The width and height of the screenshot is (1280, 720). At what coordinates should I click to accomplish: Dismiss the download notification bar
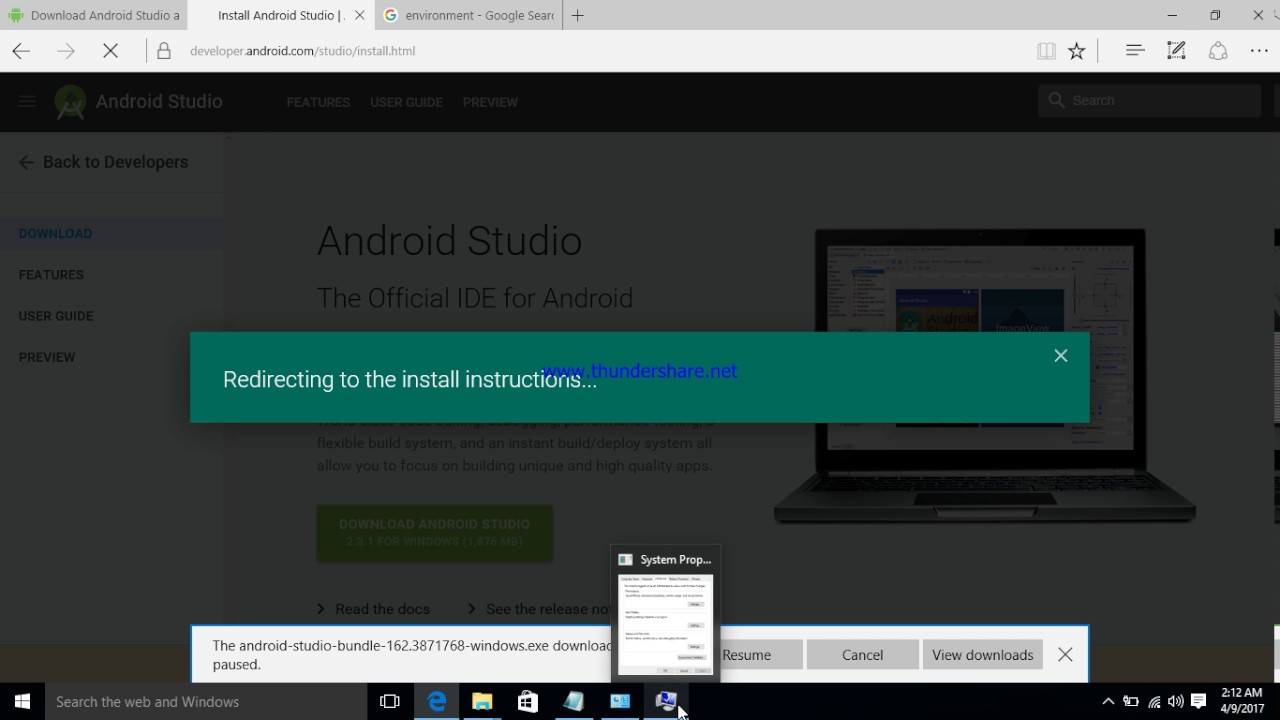tap(1065, 655)
